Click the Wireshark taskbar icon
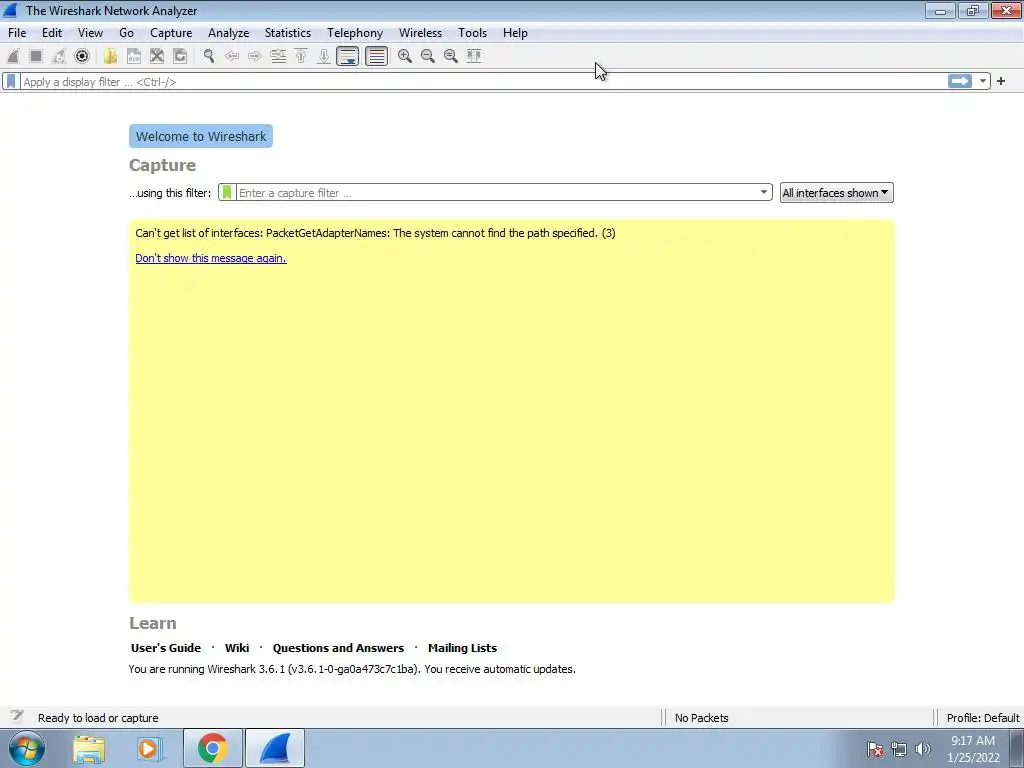Screen dimensions: 1024x768 tap(275, 748)
